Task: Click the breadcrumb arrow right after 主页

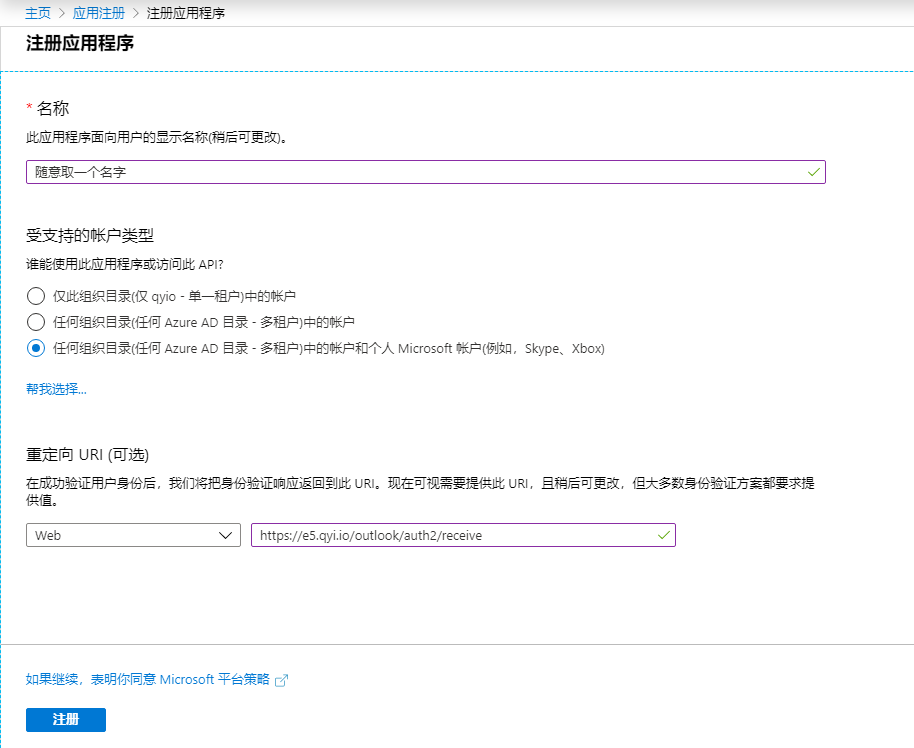Action: [x=61, y=13]
